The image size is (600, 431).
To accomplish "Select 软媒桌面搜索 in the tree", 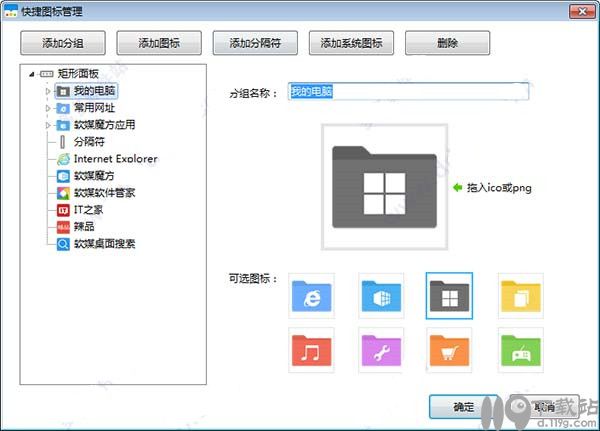I will click(104, 243).
